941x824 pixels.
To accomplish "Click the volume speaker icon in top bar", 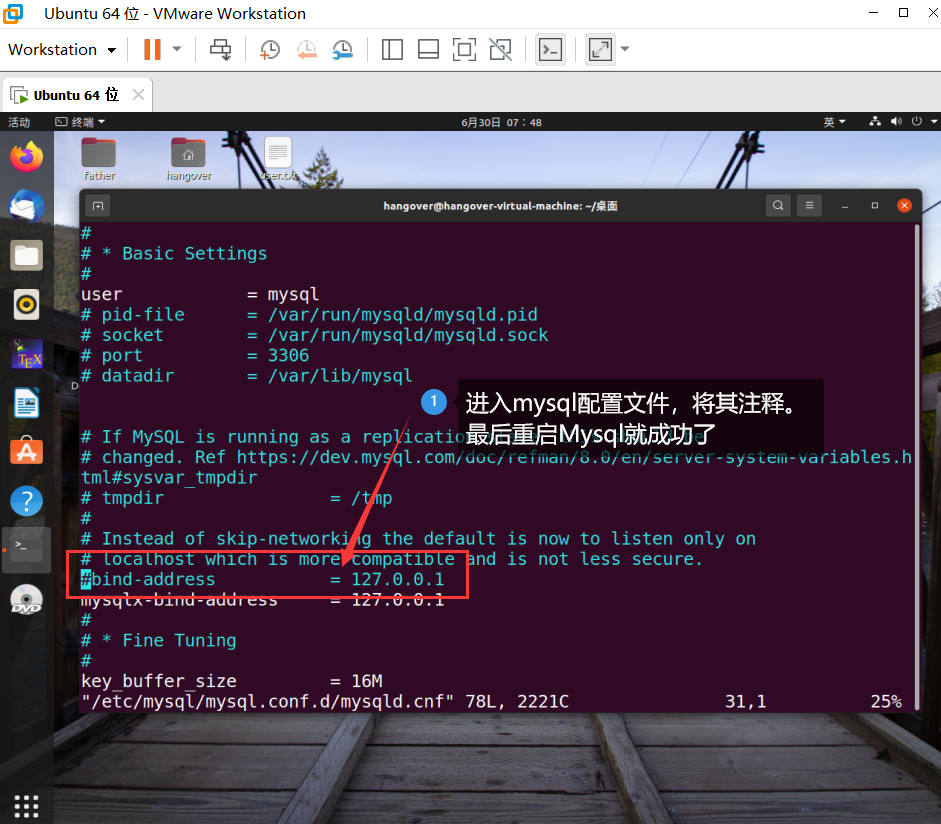I will (896, 122).
